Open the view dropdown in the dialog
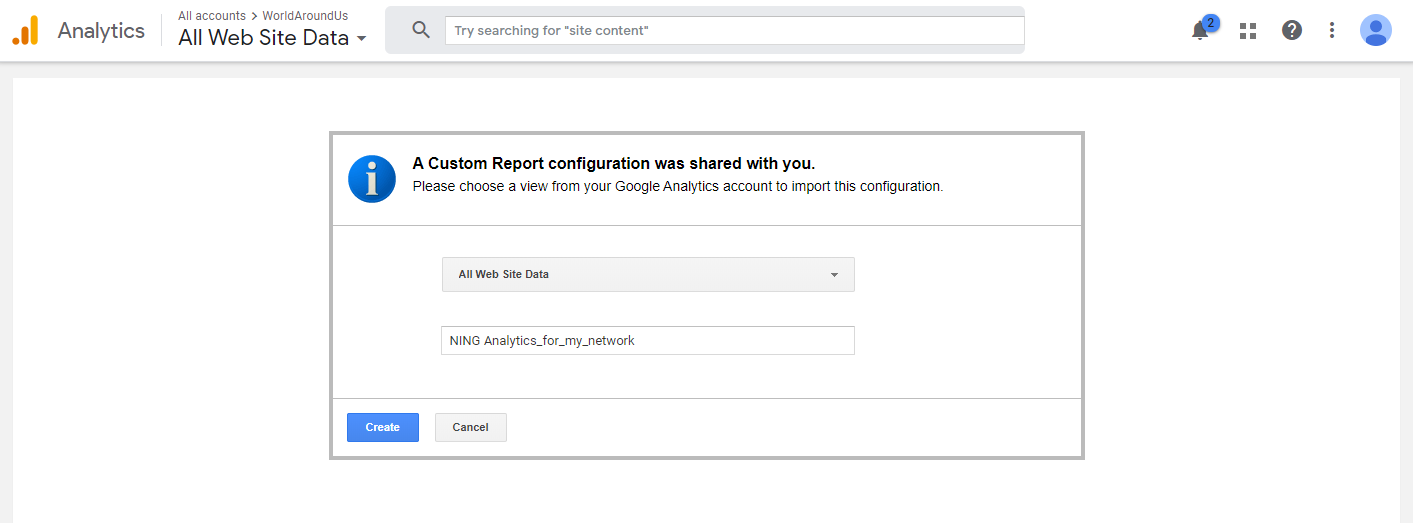1413x523 pixels. click(648, 274)
